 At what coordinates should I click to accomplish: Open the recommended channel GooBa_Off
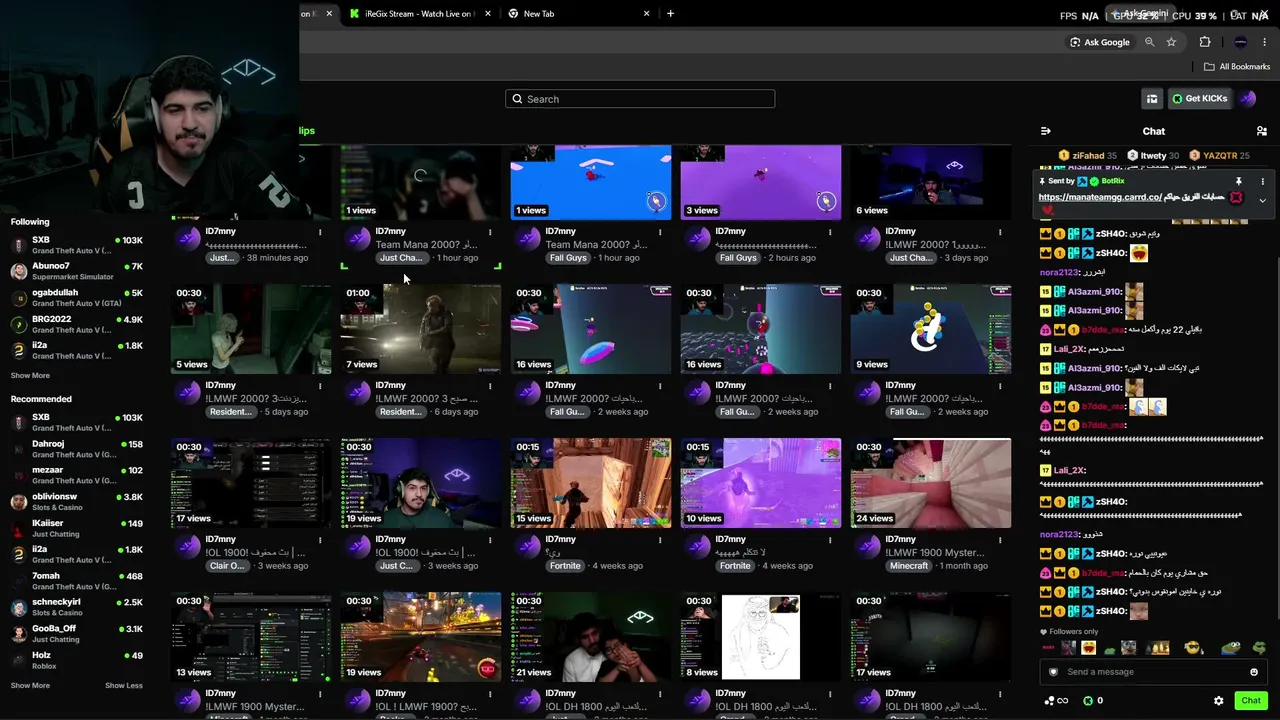[x=77, y=633]
